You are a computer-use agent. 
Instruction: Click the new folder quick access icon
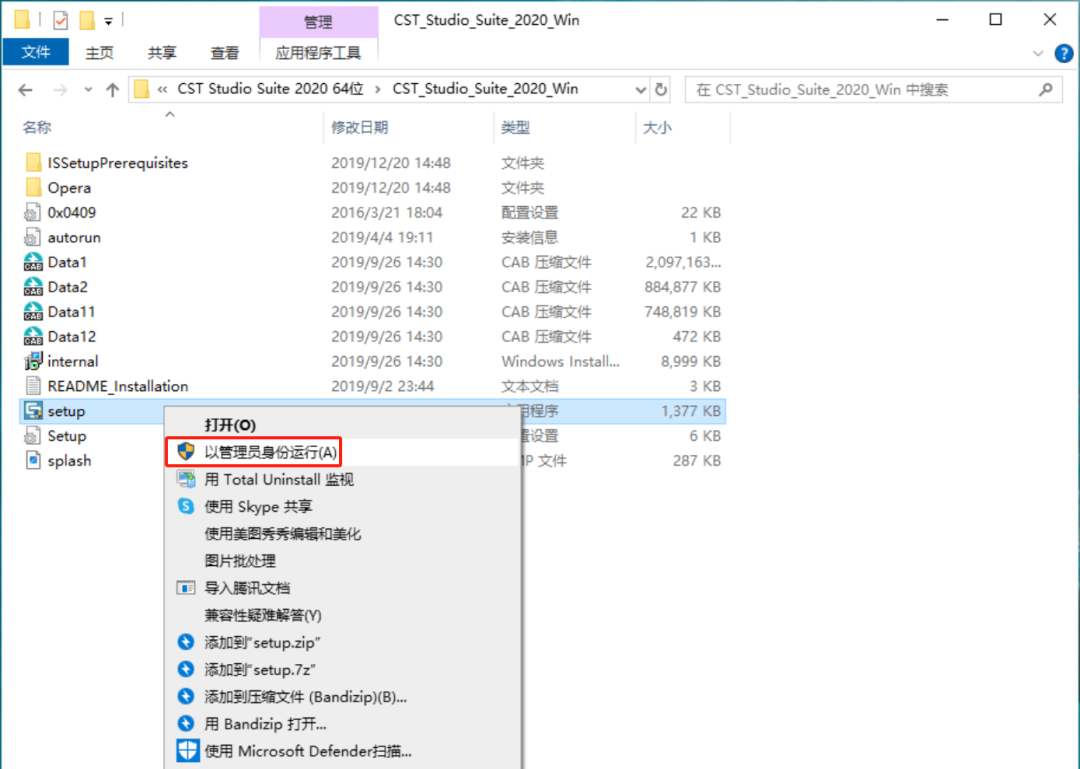point(87,21)
